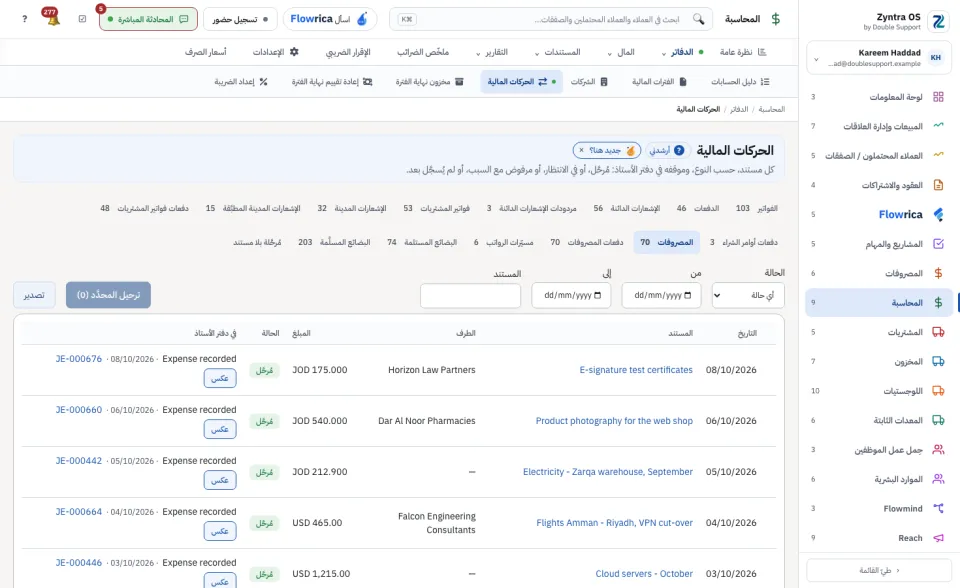Viewport: 960px width, 588px height.
Task: Open Flowmind sidebar icon
Action: (938, 508)
